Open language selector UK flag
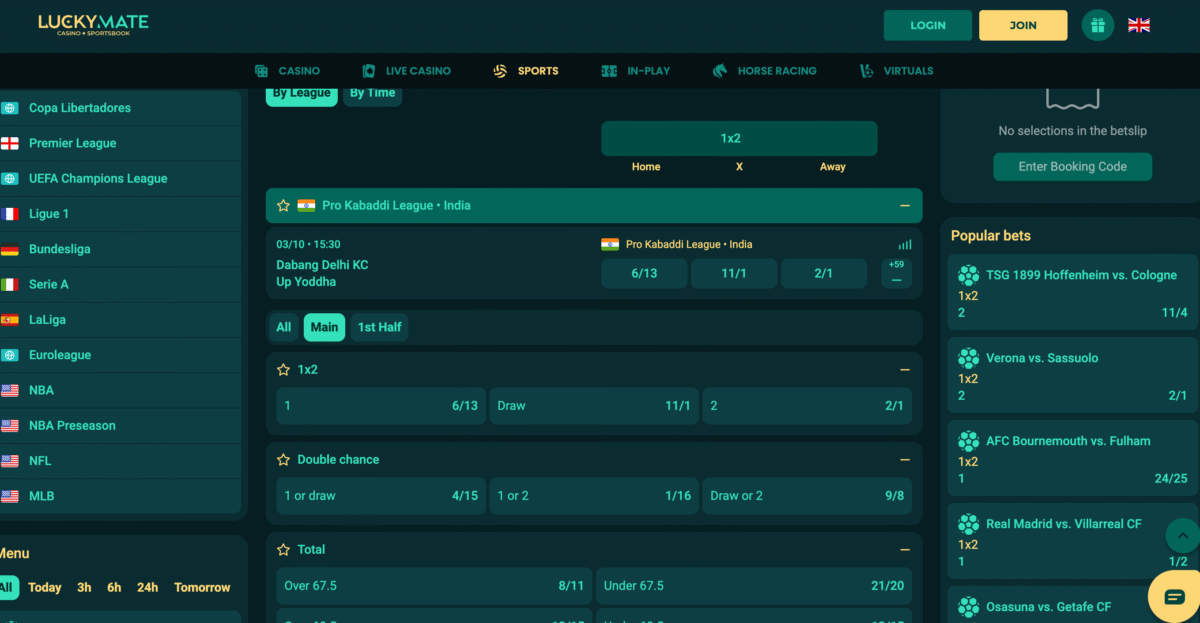The height and width of the screenshot is (623, 1200). click(x=1139, y=25)
